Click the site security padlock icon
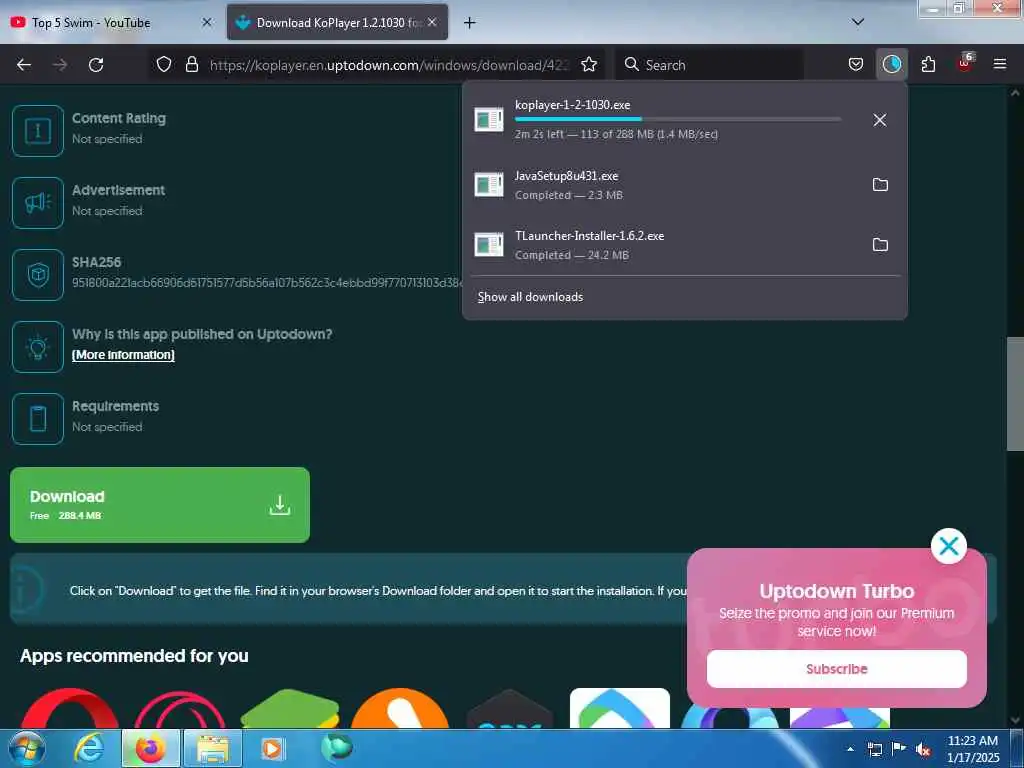Viewport: 1024px width, 768px height. coord(191,64)
